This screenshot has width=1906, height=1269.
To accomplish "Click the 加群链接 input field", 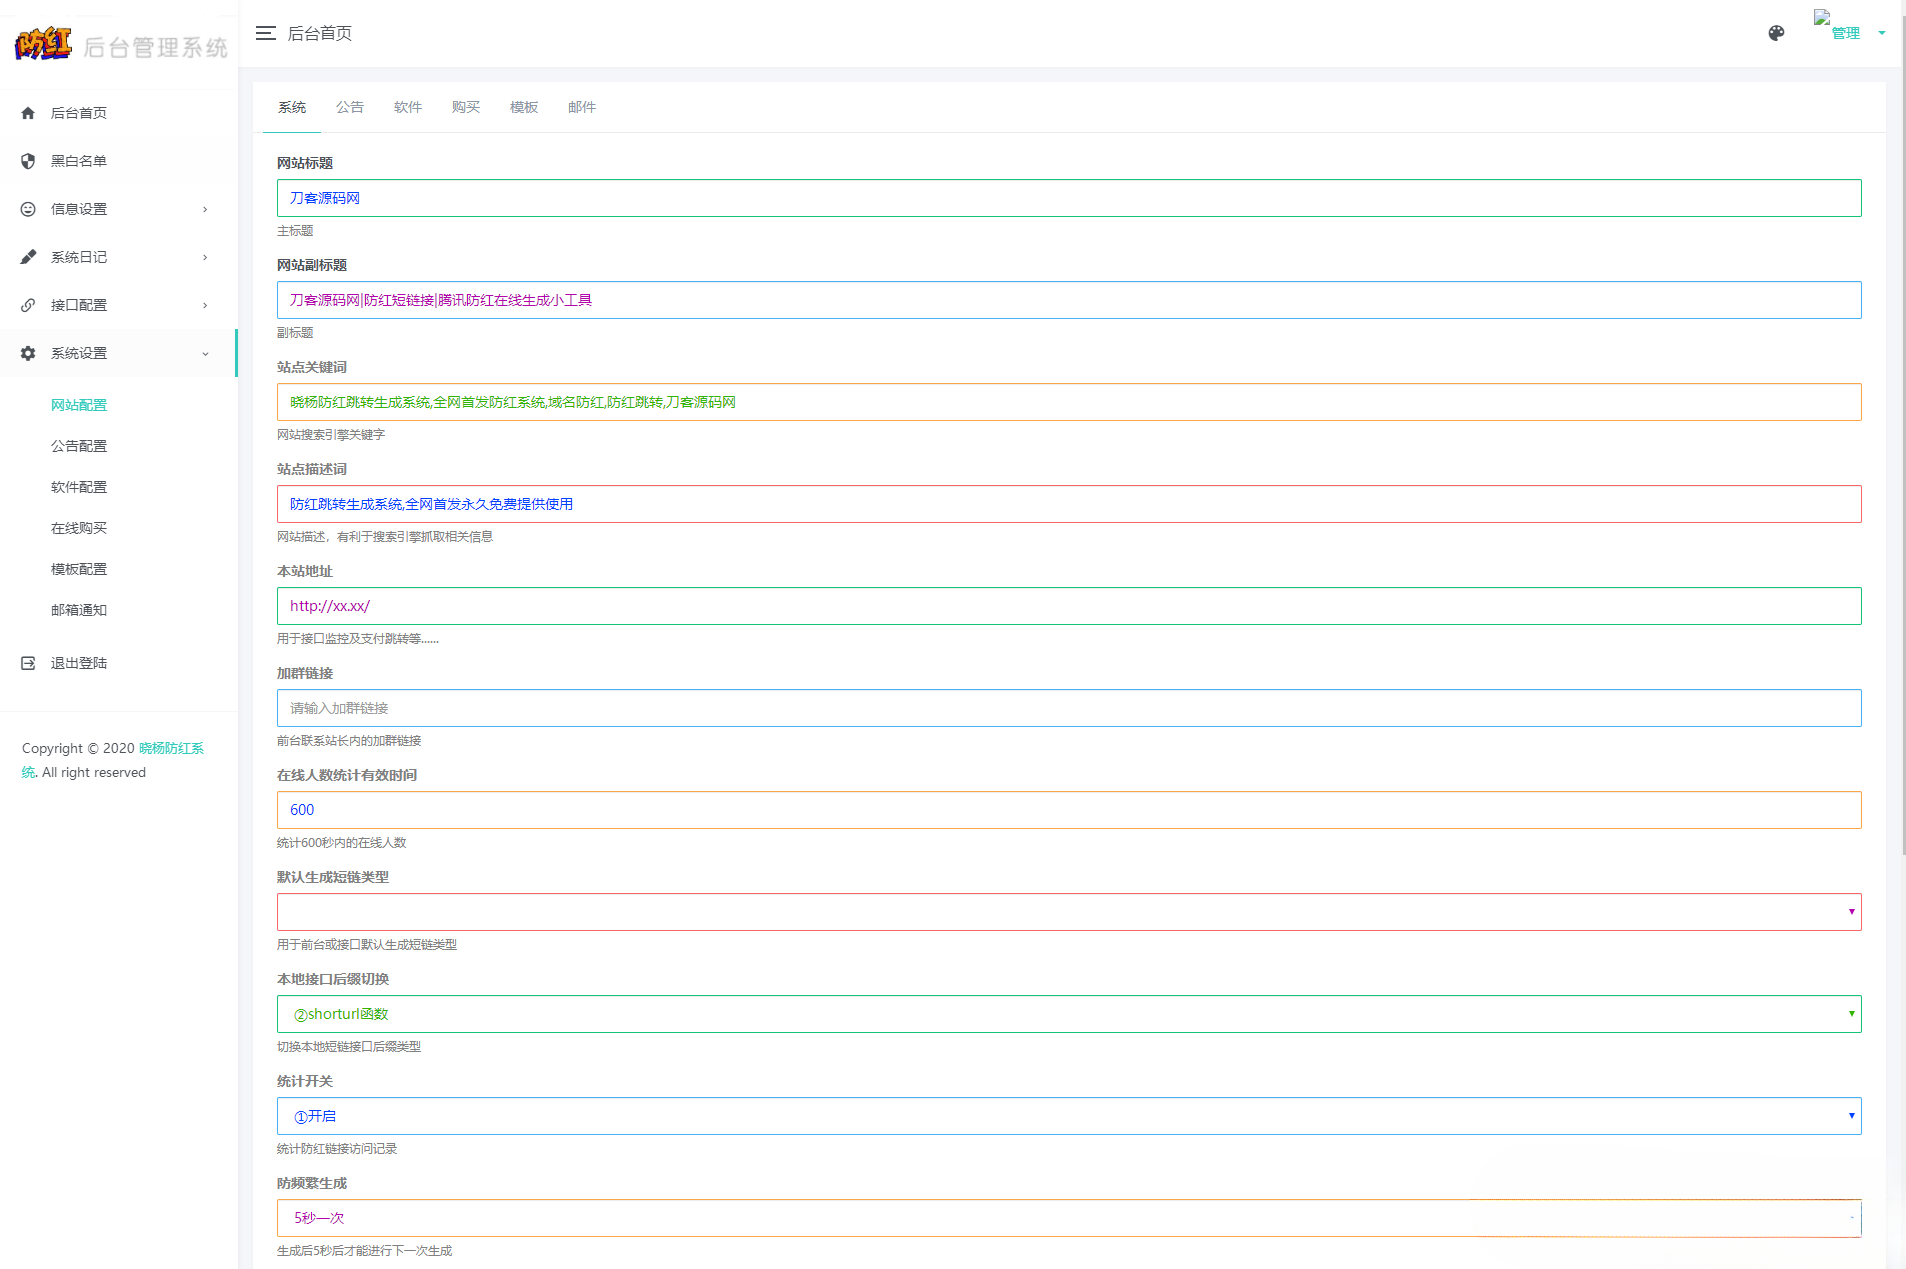I will coord(1068,708).
